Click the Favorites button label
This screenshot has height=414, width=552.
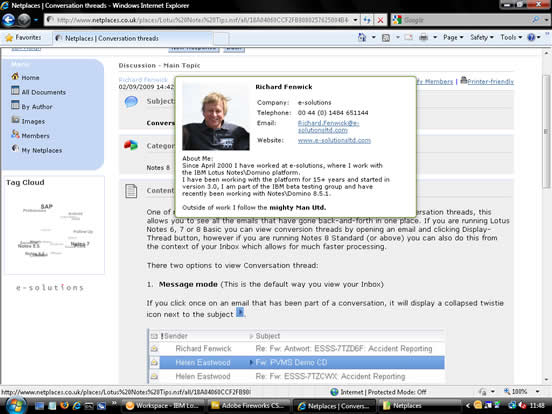(x=28, y=37)
